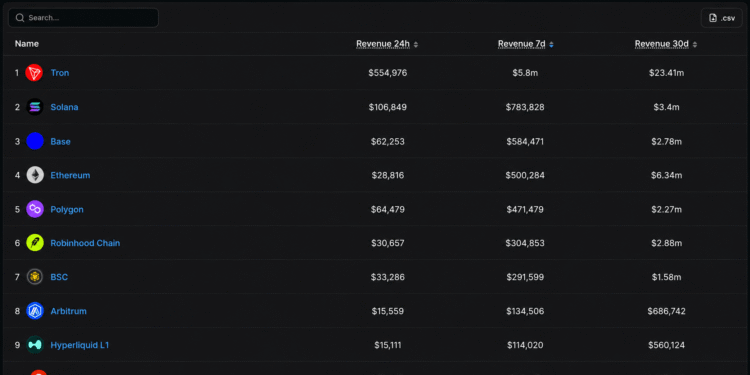Click the Revenue 30d column header
Screen dimensions: 750x375
[x=662, y=44]
